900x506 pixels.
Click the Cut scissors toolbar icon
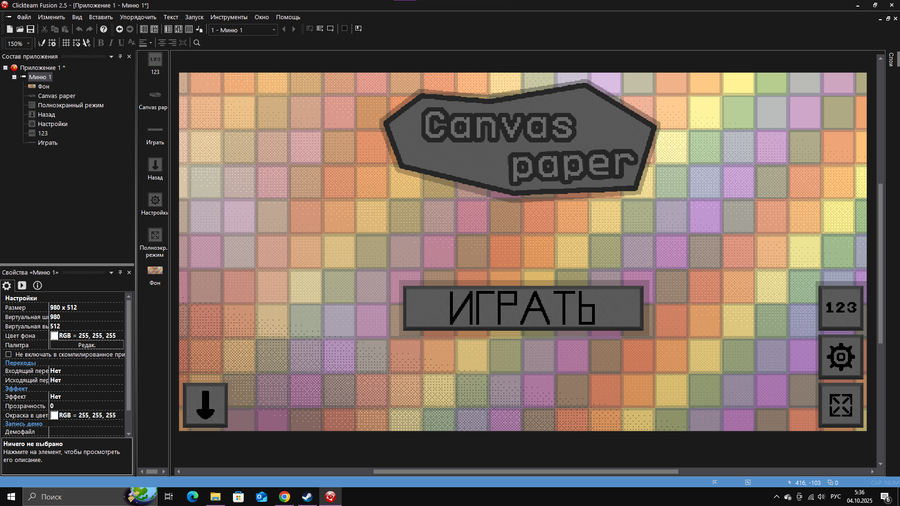44,29
